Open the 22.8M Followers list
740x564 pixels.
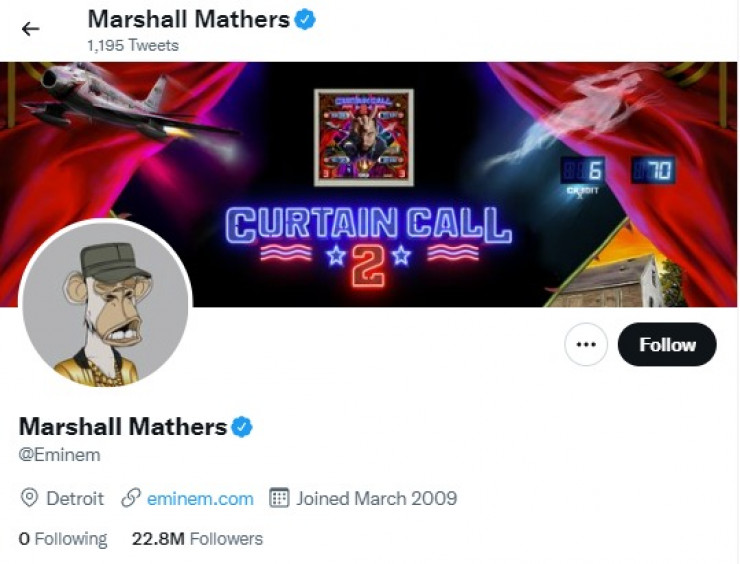coord(197,539)
